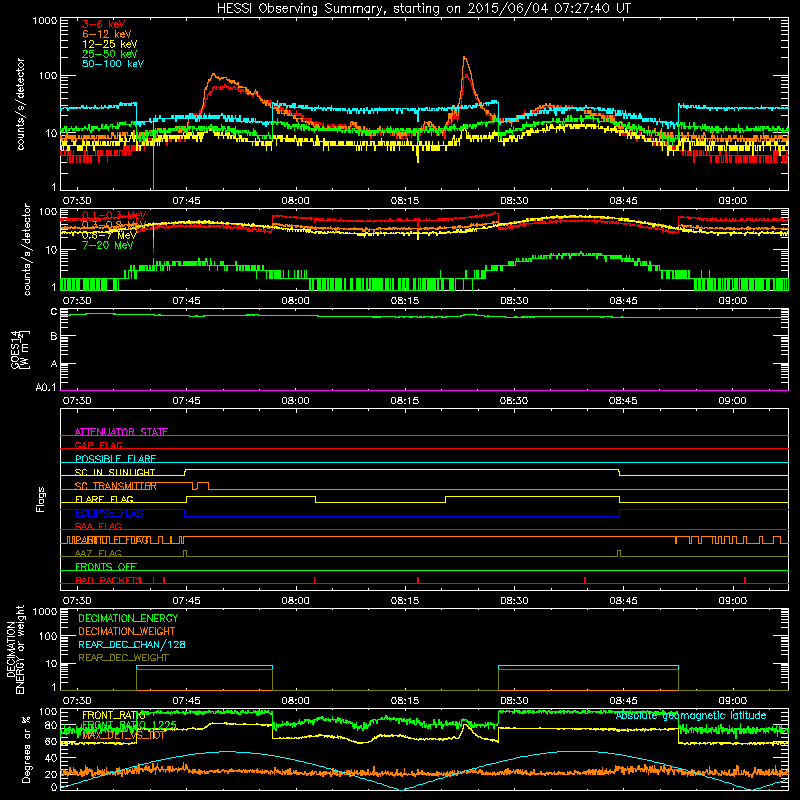This screenshot has height=800, width=800.
Task: Click the 0.8-7 MeV legend label
Action: tap(109, 235)
